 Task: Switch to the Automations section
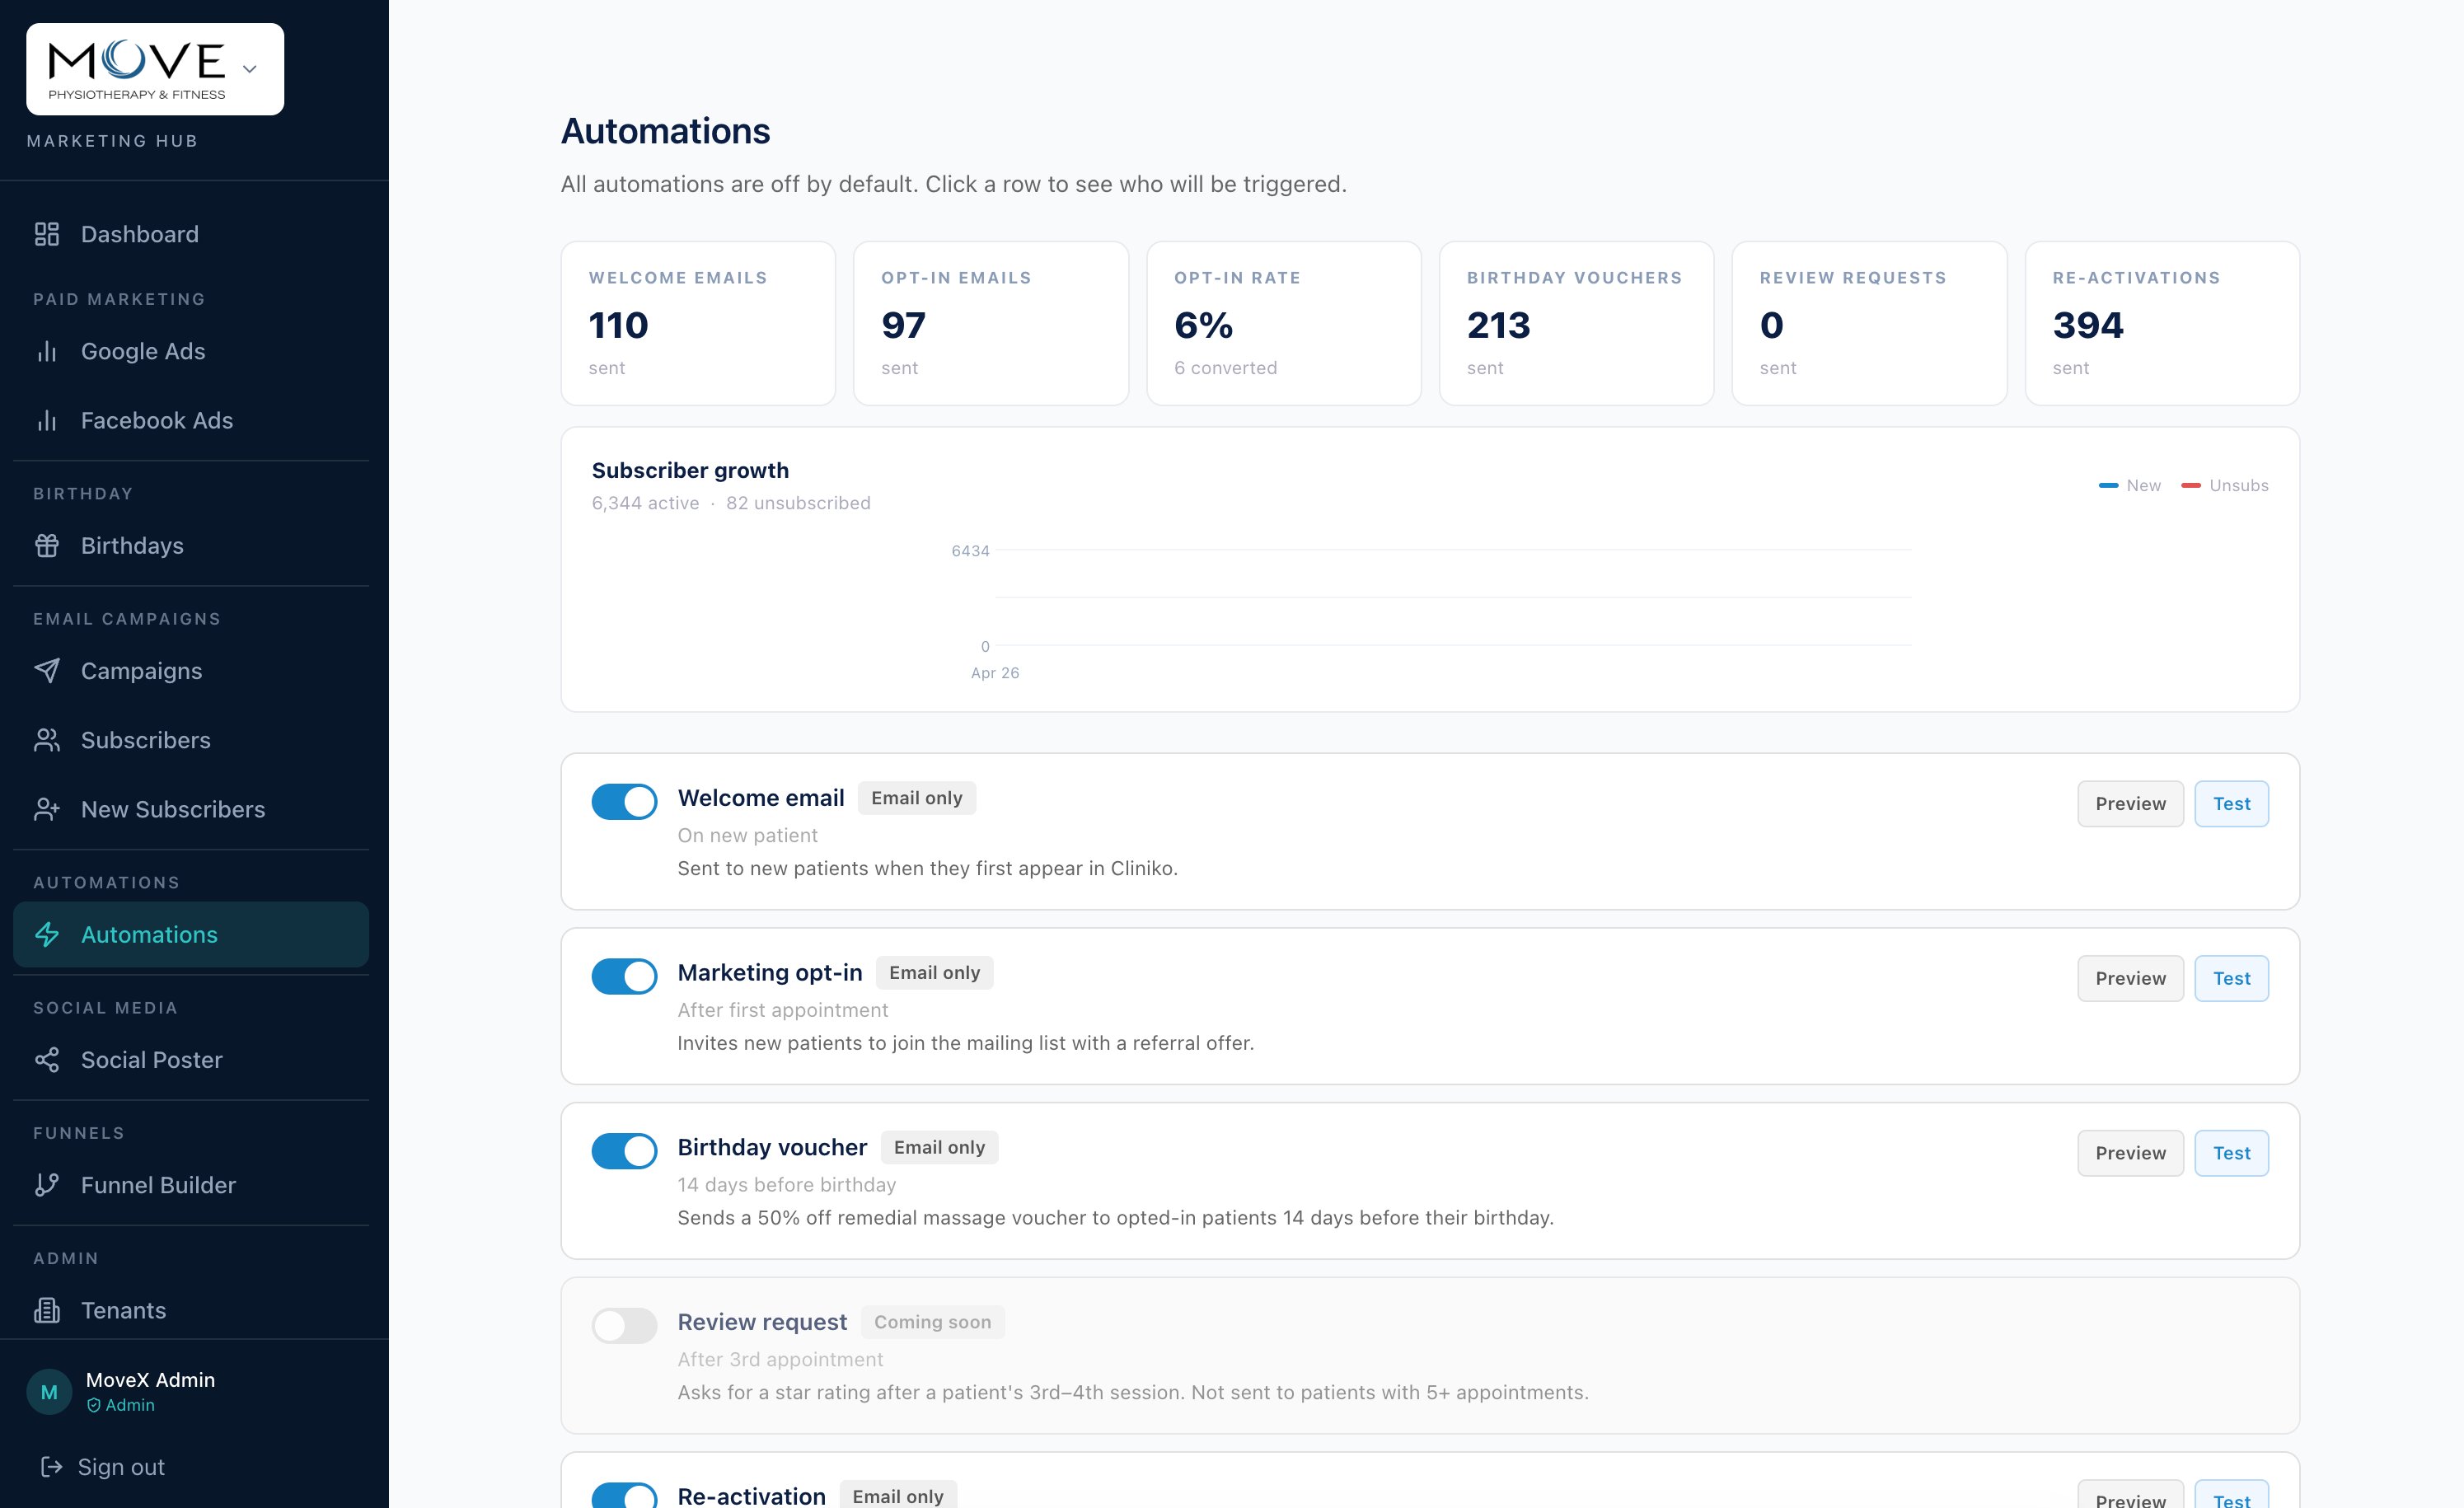coord(148,934)
